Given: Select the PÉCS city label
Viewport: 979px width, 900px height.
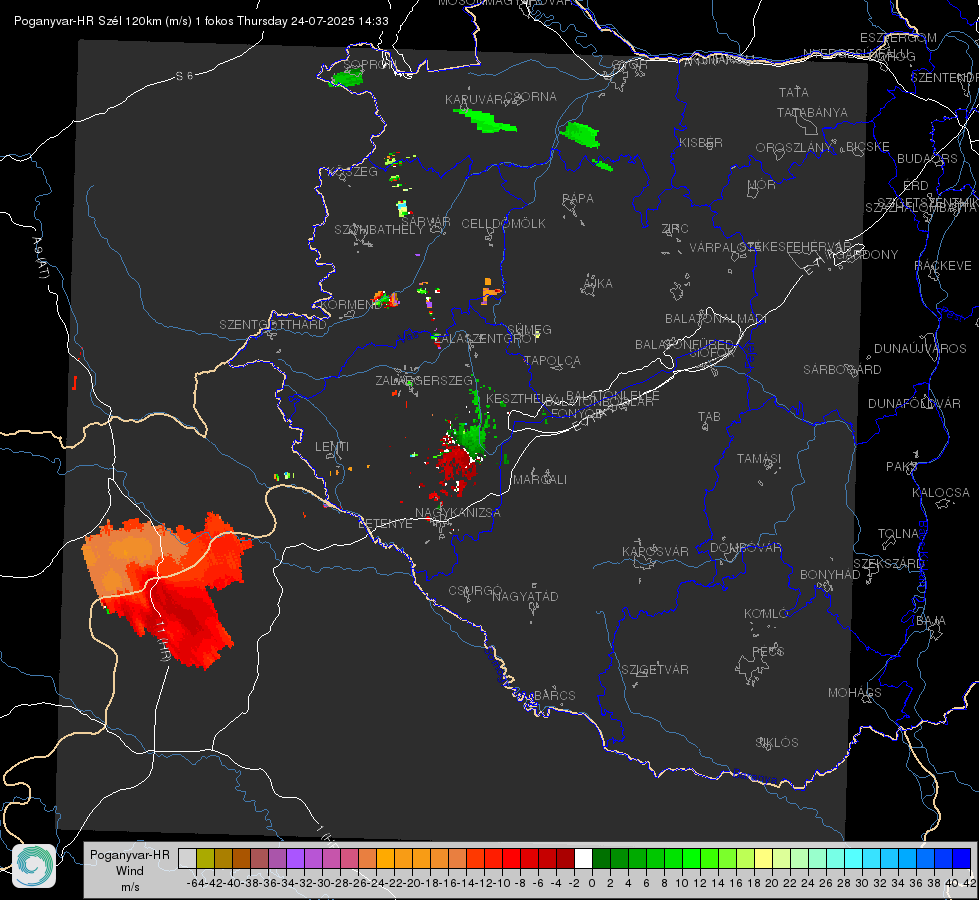Looking at the screenshot, I should point(767,651).
